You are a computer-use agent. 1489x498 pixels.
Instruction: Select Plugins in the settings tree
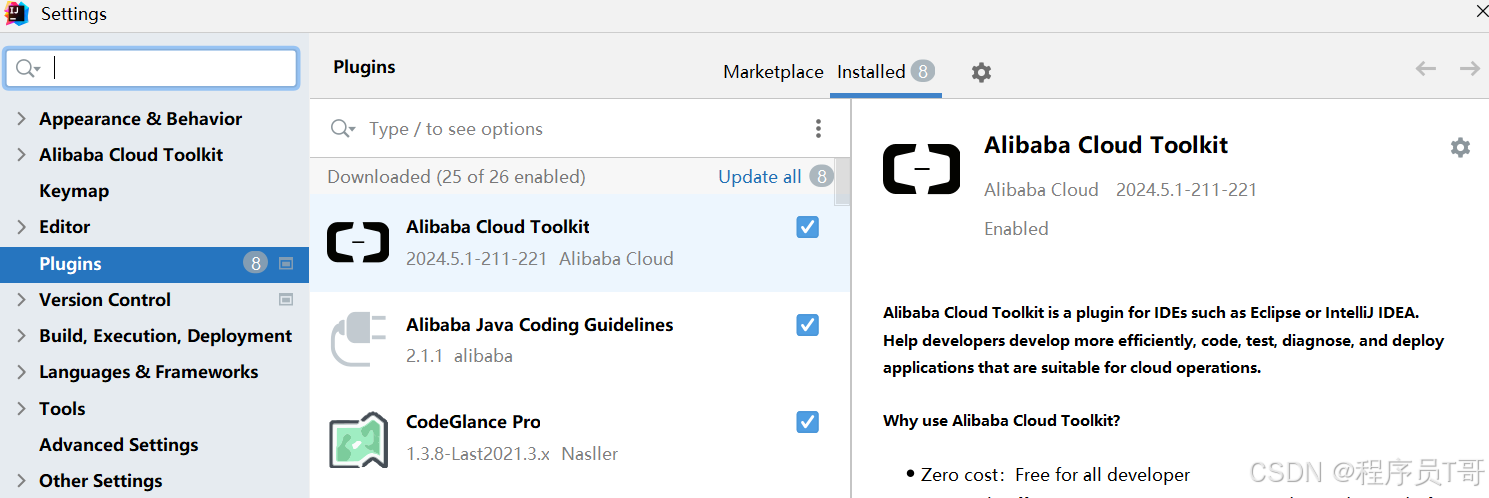click(x=154, y=263)
